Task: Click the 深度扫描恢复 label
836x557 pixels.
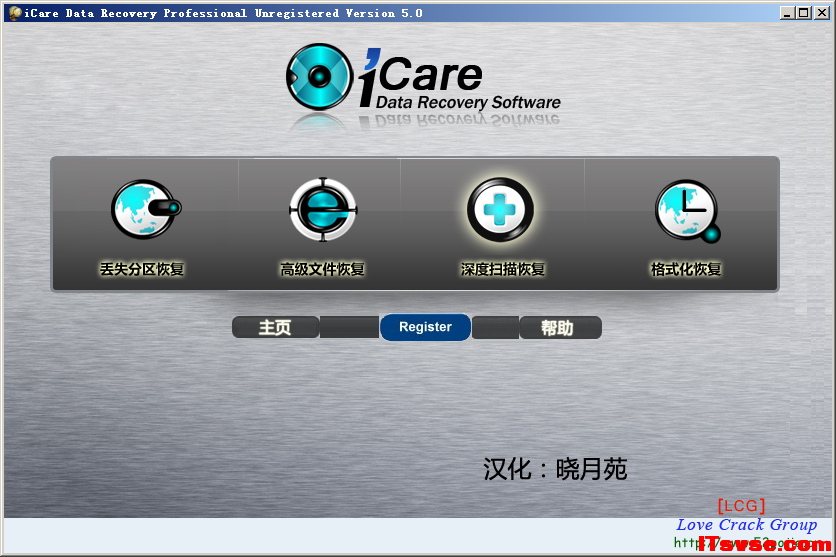Action: point(503,269)
